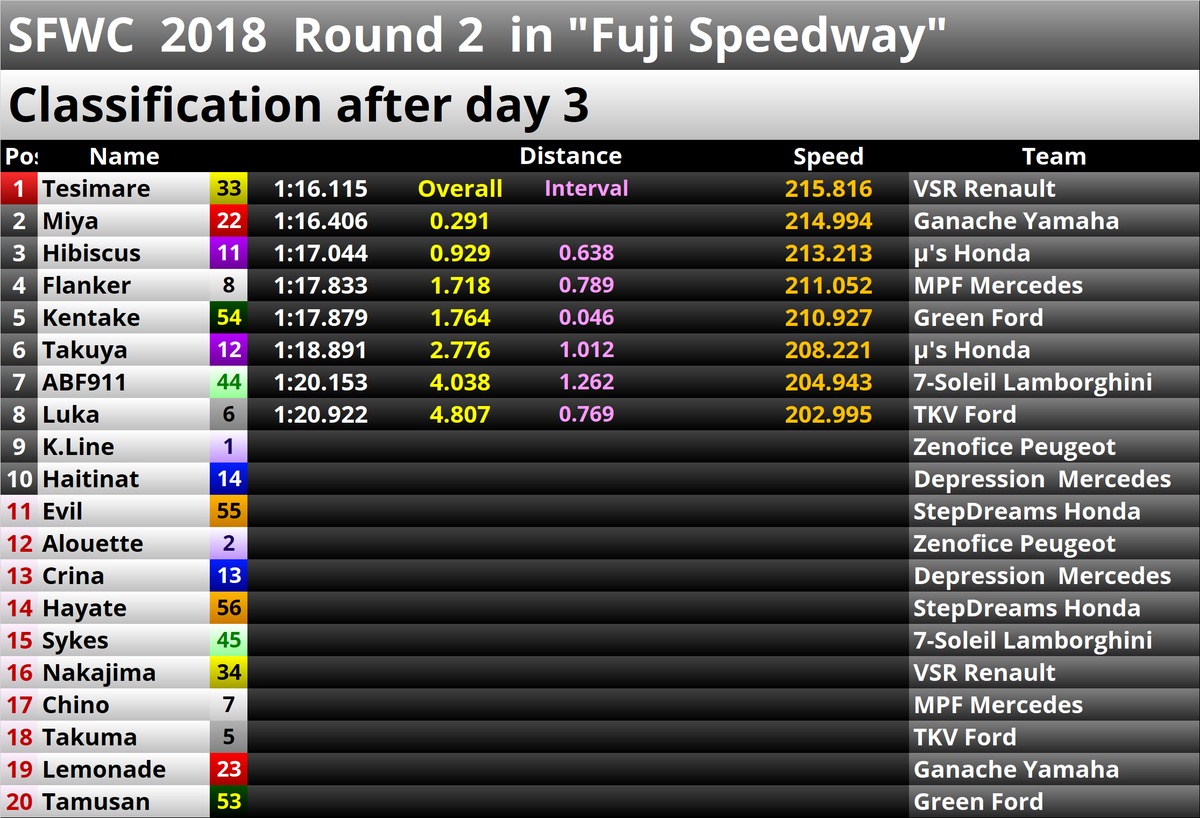
Task: Click the 'Classification after day 3' heading
Action: click(298, 104)
